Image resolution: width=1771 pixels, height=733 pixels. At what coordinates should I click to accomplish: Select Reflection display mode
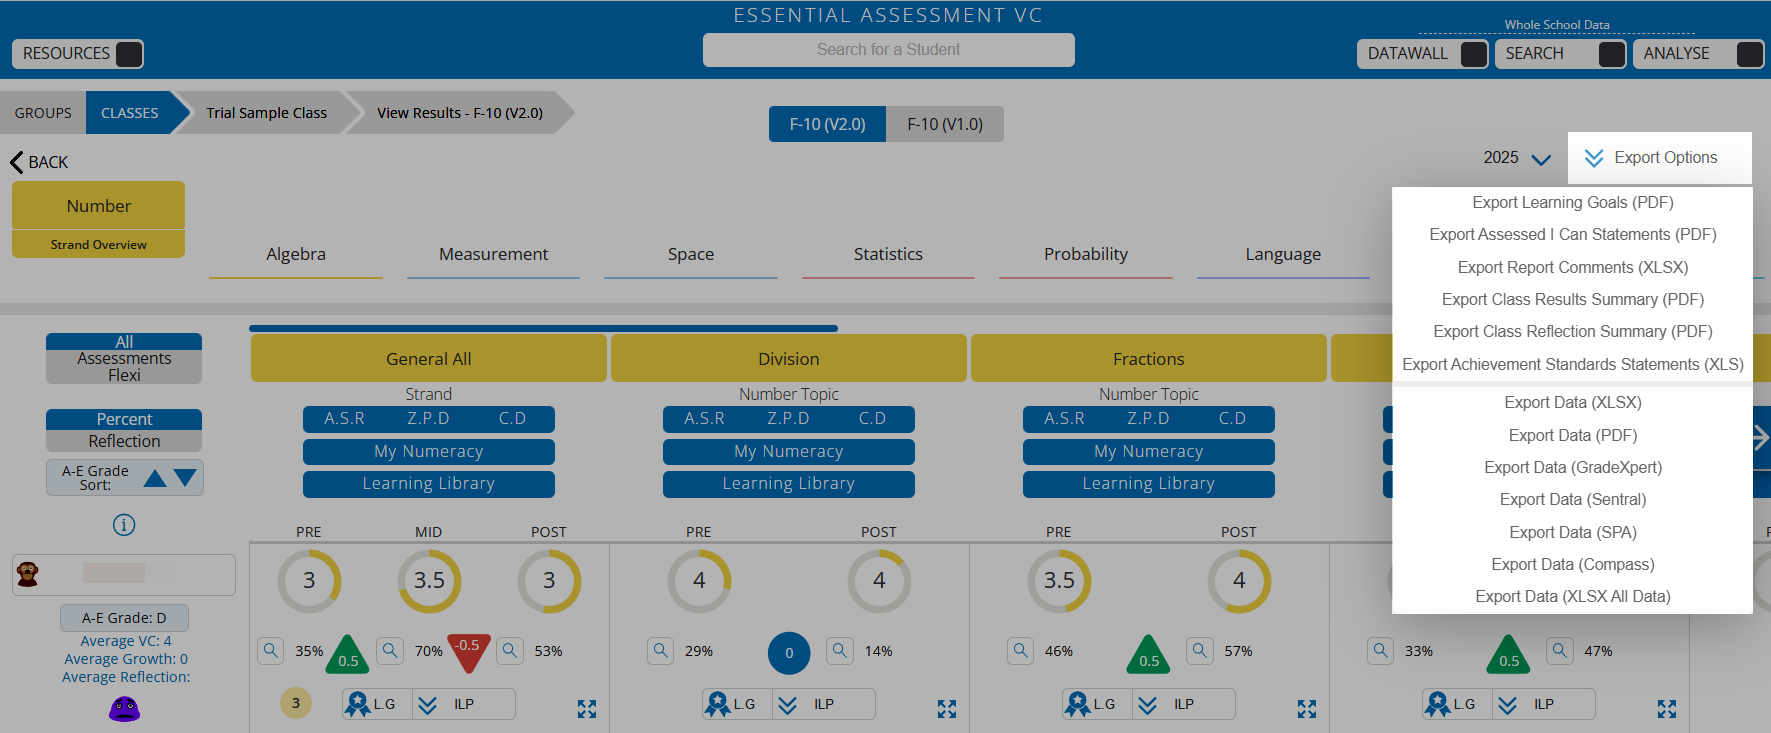click(x=124, y=441)
